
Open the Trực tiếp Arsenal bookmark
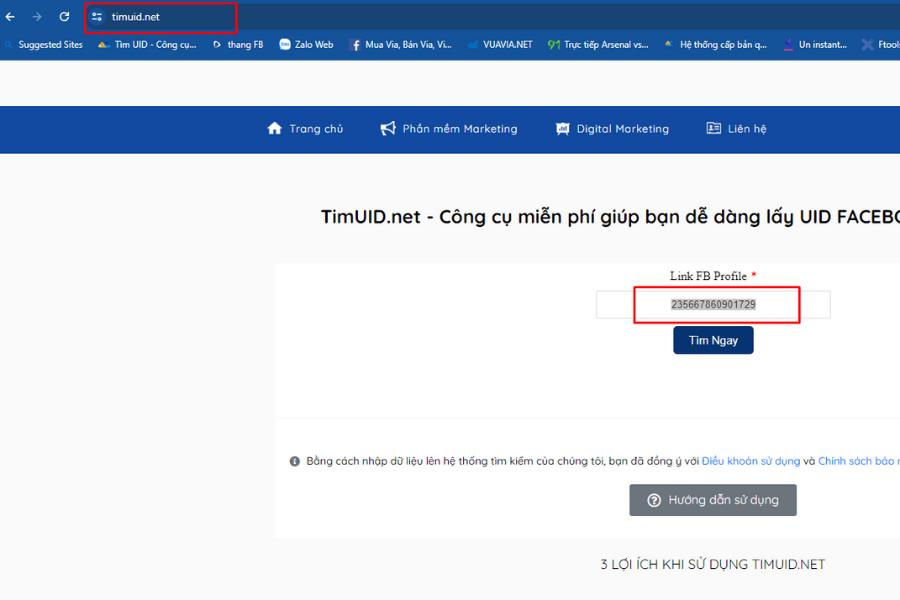click(x=598, y=45)
